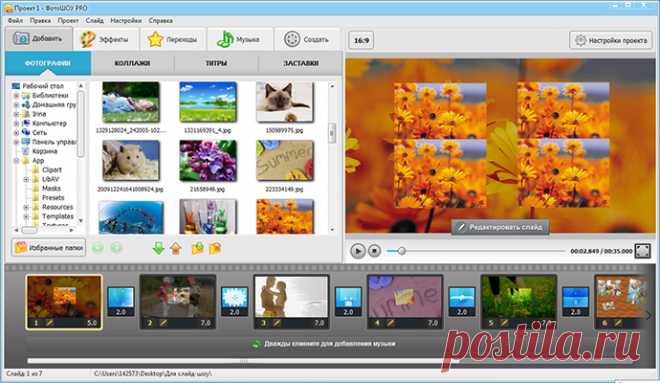Screen dimensions: 660x383
Task: Click the pencil edit icon on slide 1
Action: [x=50, y=323]
